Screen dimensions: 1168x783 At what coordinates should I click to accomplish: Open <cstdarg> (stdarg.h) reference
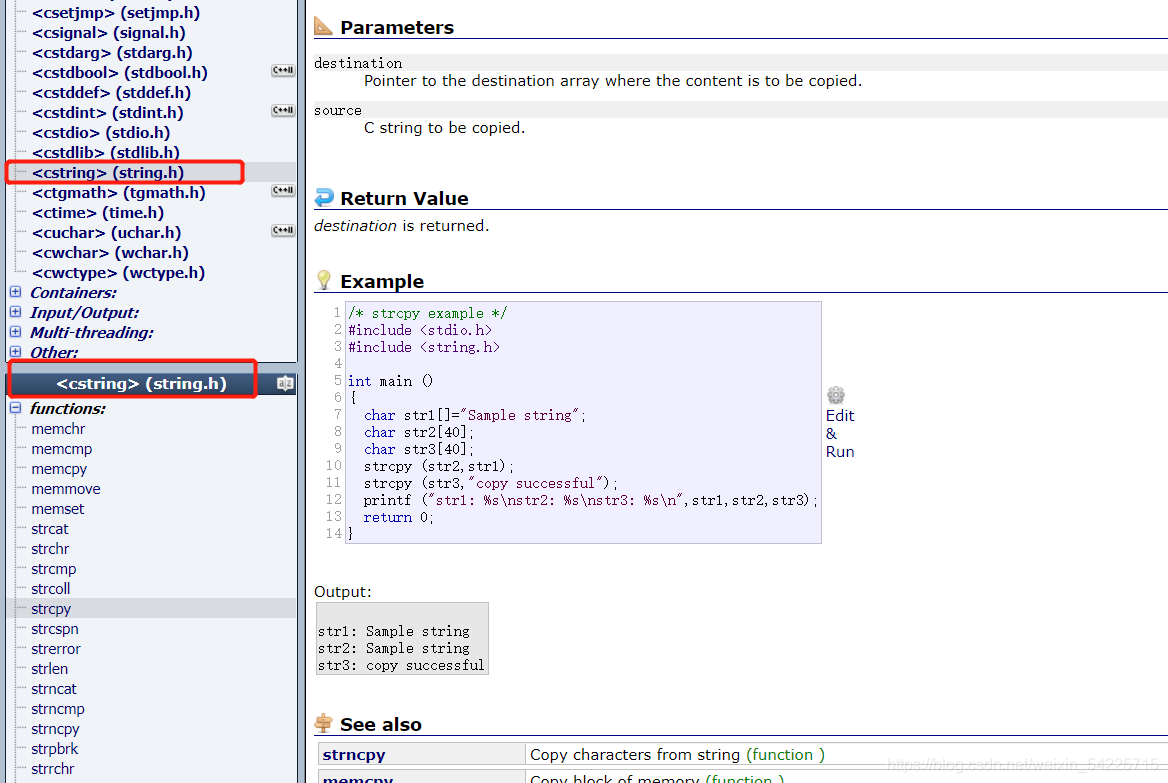click(112, 53)
